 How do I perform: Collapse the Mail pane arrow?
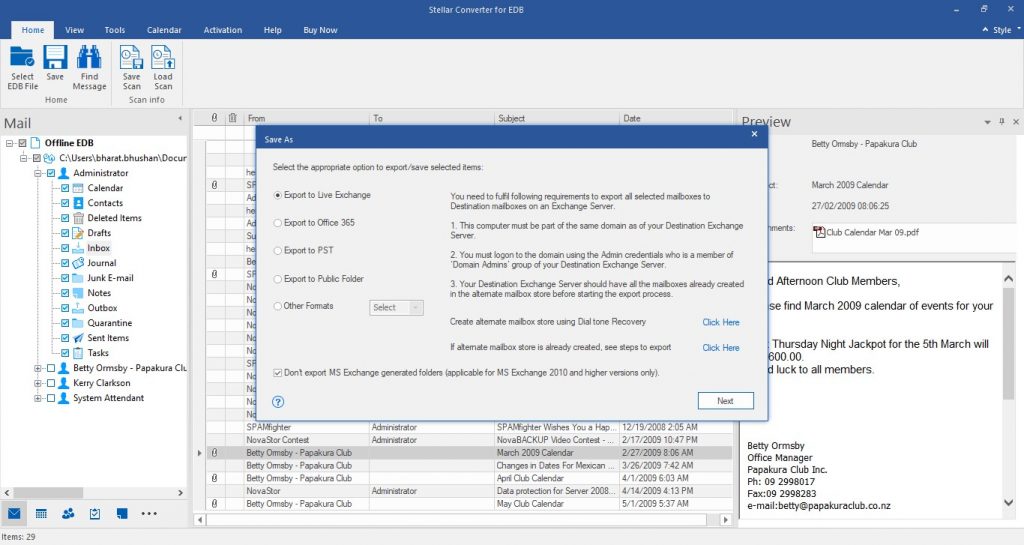pos(180,119)
